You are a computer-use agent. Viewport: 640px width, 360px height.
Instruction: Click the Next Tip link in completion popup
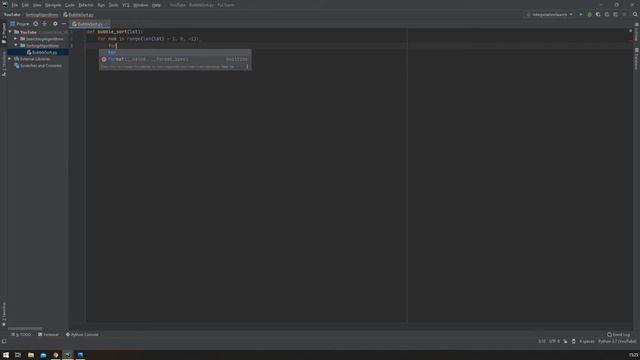pos(228,67)
